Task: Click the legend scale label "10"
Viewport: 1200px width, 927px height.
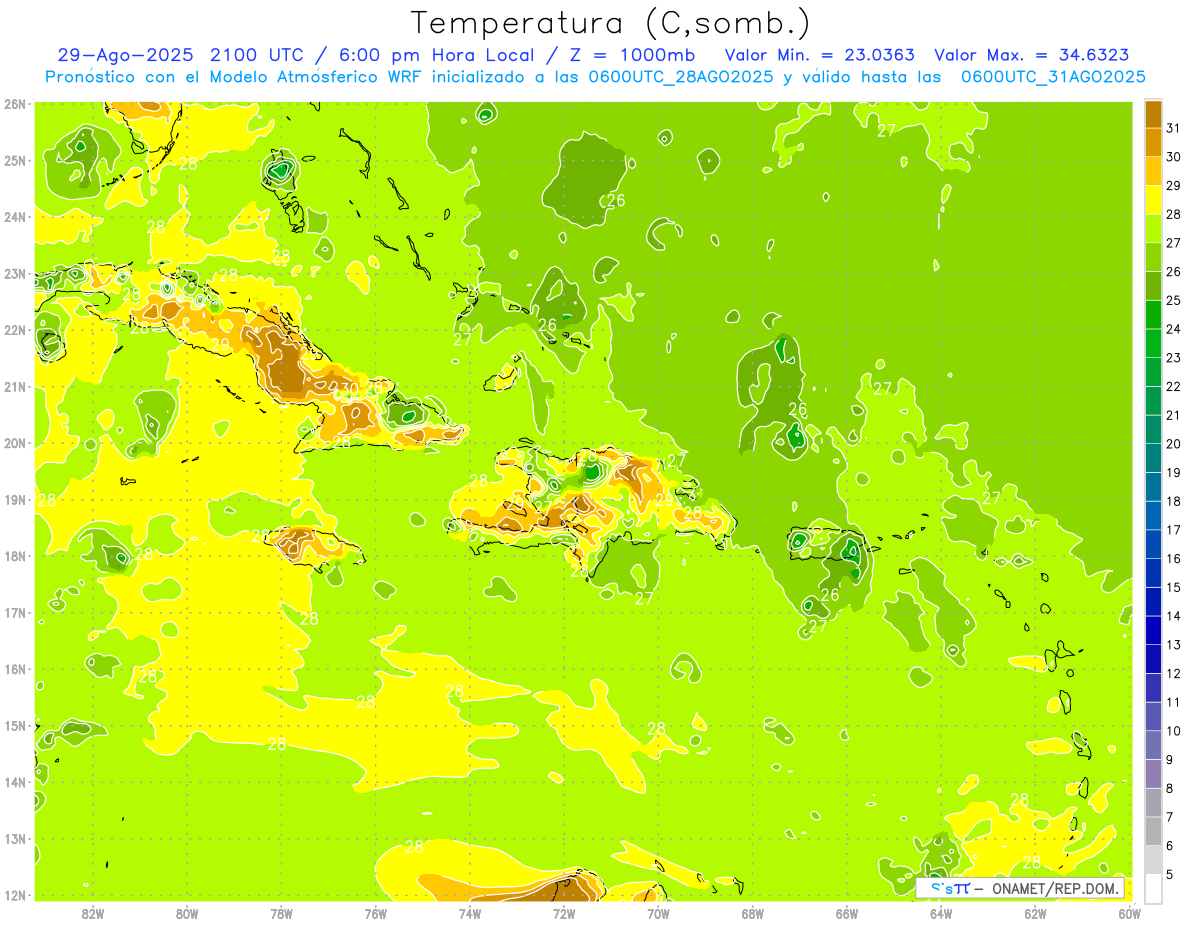Action: (1174, 731)
